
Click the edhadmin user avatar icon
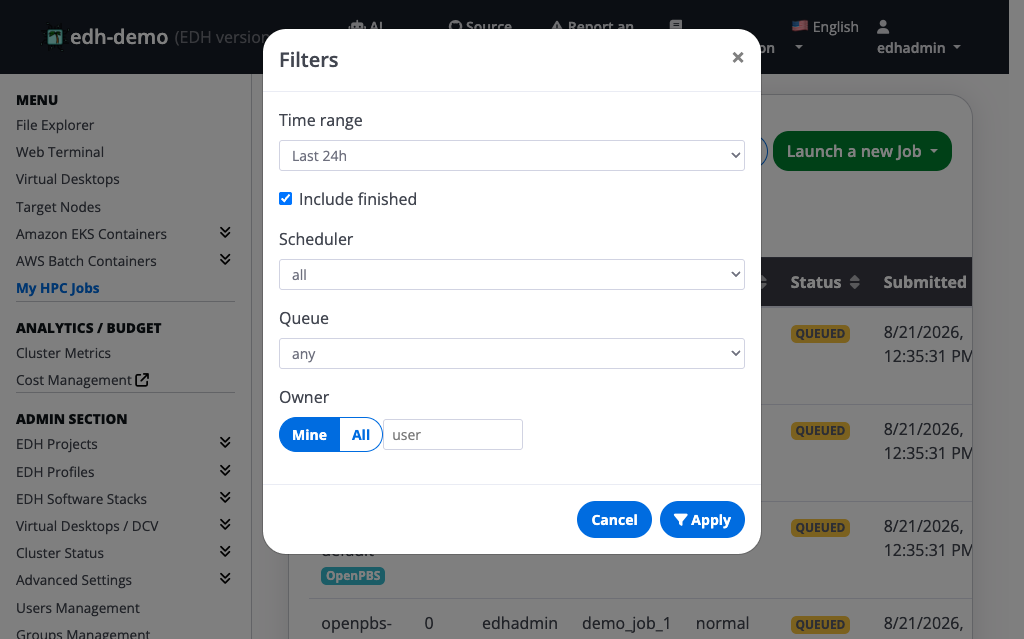(883, 27)
